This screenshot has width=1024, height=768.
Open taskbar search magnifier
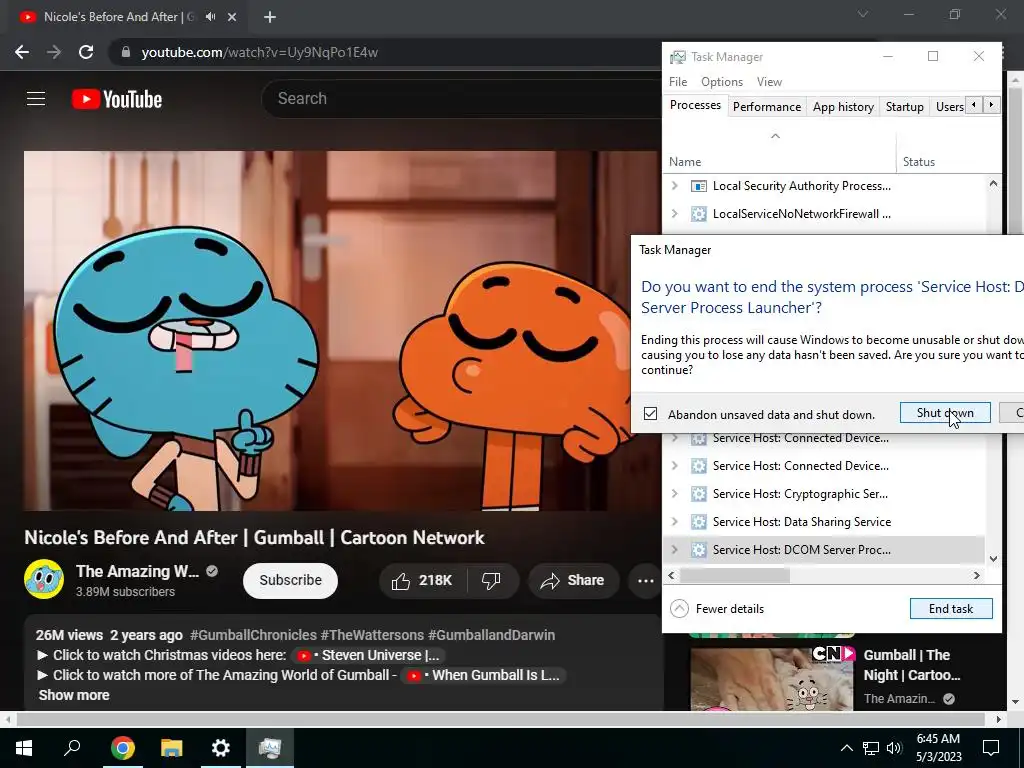[x=72, y=747]
